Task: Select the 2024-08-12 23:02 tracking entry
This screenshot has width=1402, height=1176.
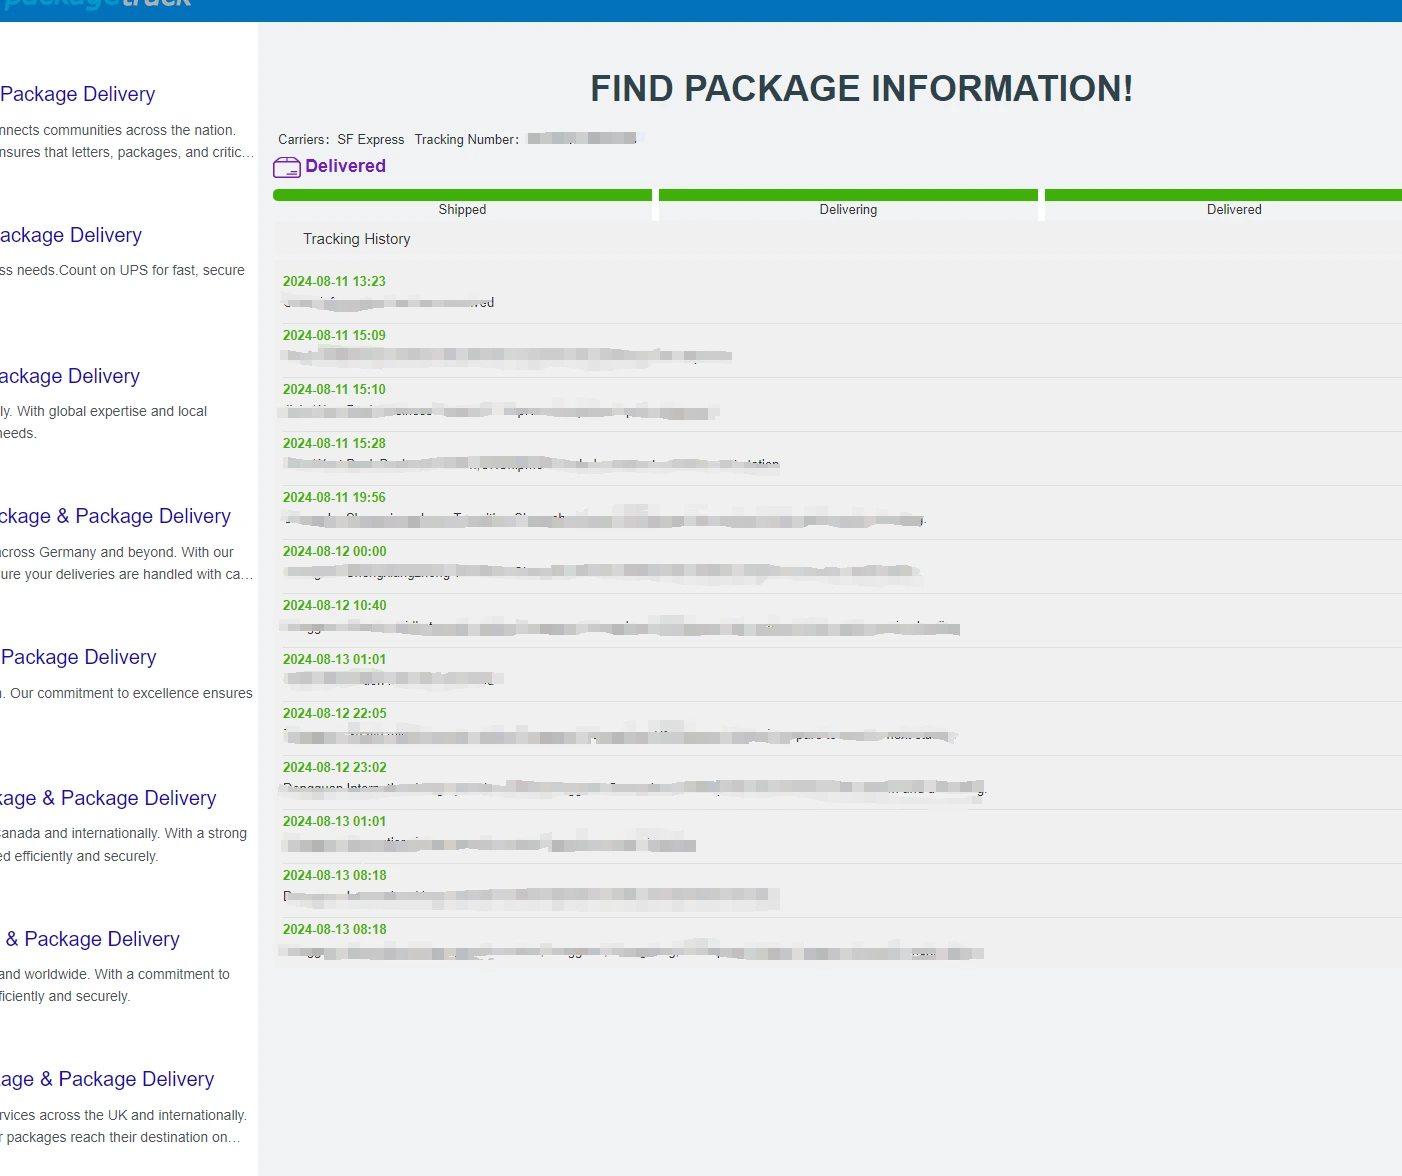Action: pos(334,768)
